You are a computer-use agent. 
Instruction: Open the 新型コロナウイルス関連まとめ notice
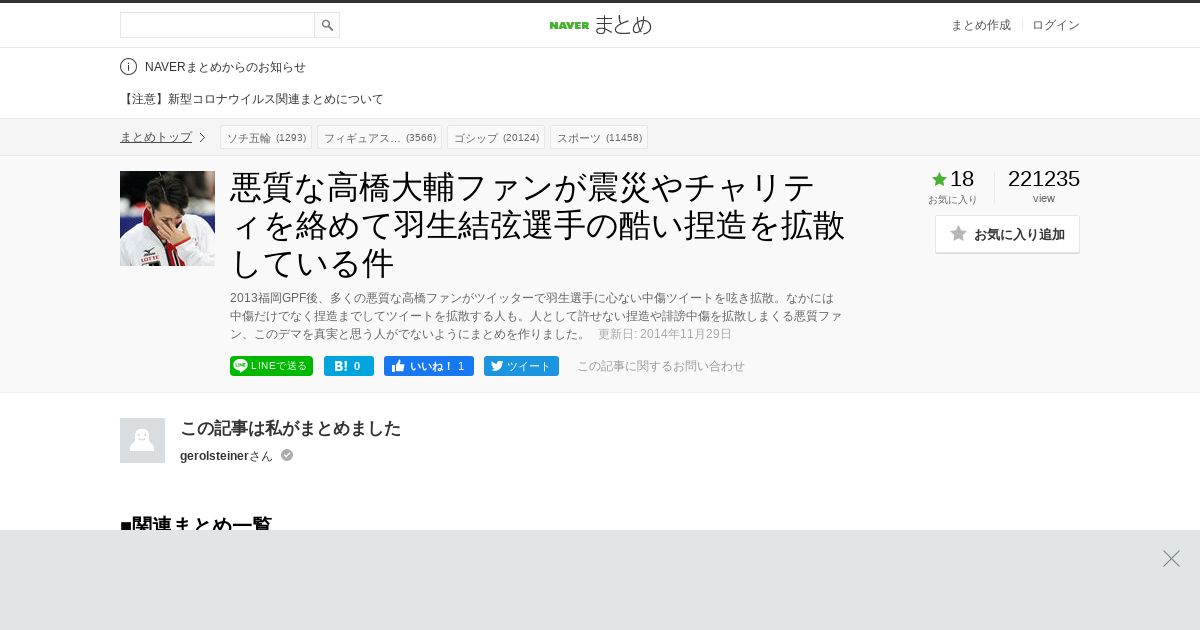coord(252,99)
